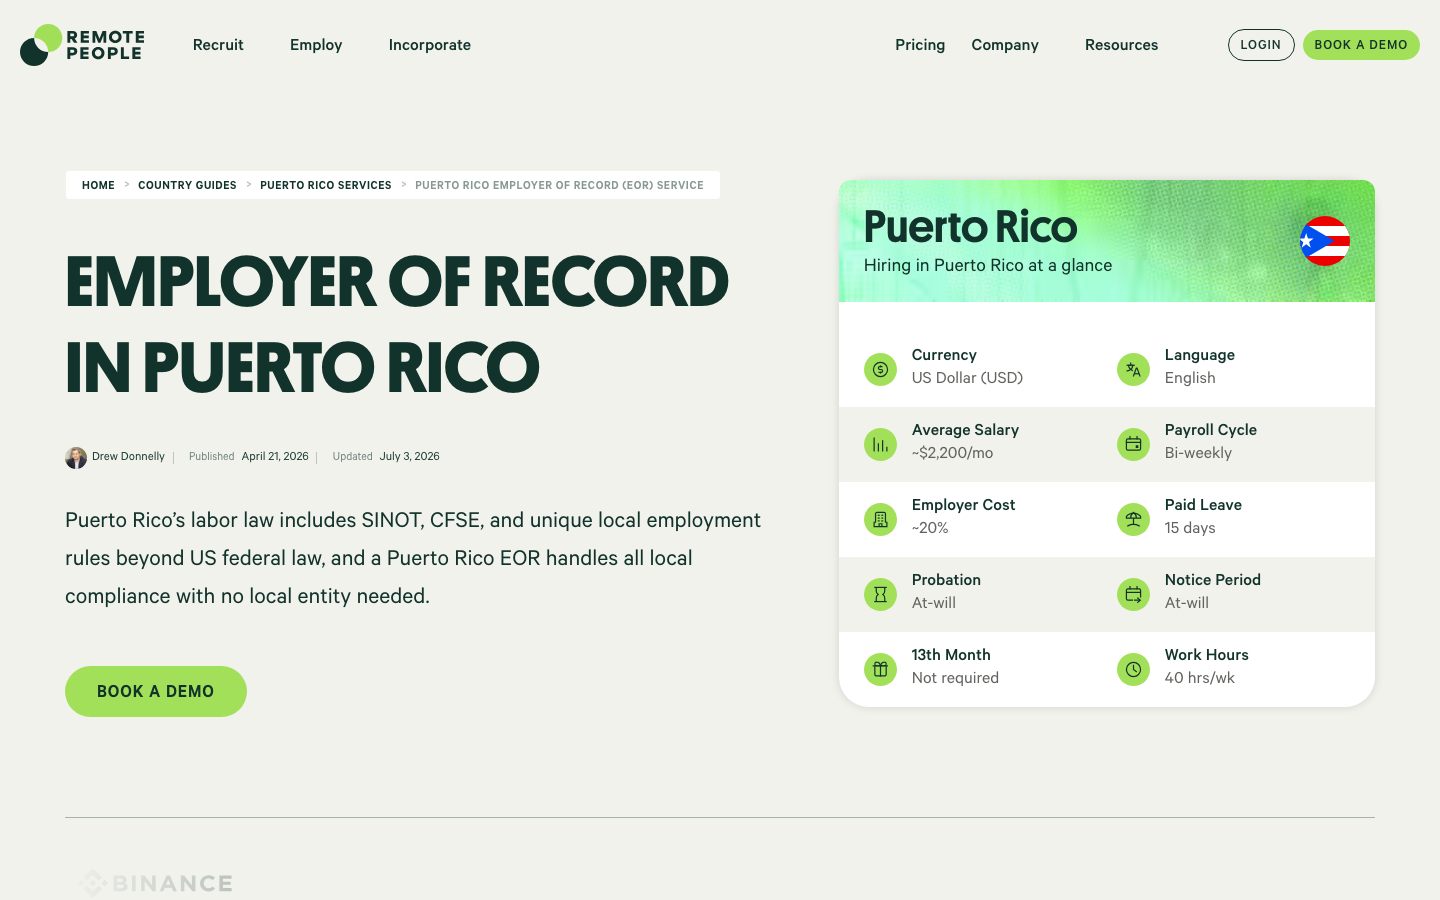This screenshot has height=900, width=1440.
Task: Click the 'At-will' value under Probation
Action: (934, 603)
